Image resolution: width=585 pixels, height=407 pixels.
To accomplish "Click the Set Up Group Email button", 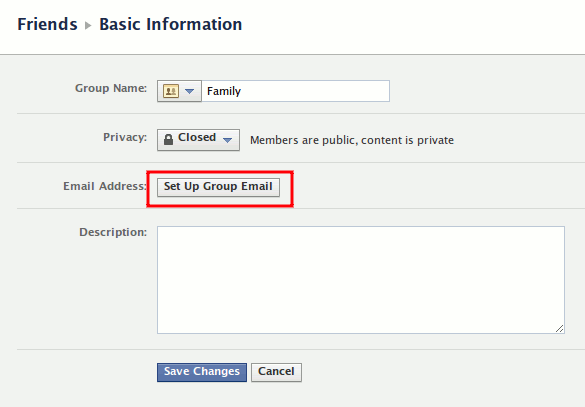I will click(x=218, y=187).
